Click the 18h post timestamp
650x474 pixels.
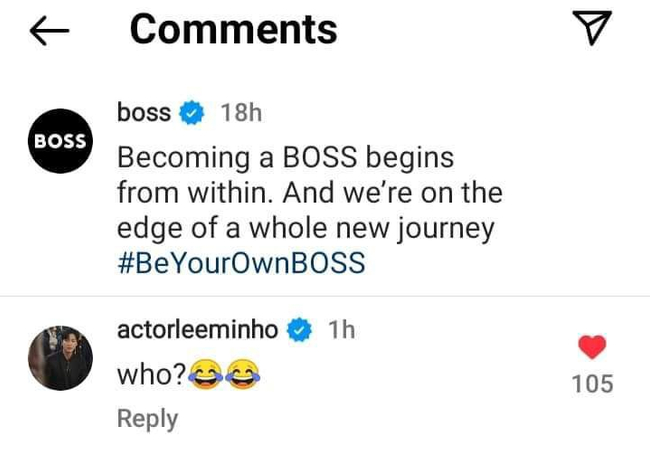[x=240, y=113]
